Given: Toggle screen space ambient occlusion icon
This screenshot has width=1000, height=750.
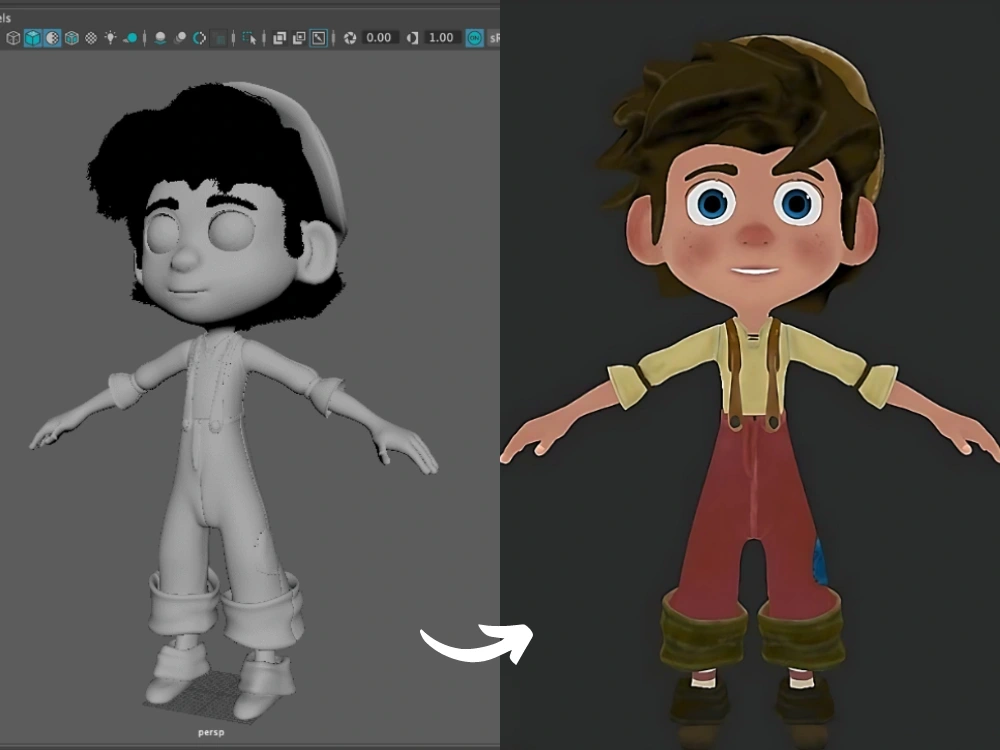Looking at the screenshot, I should pos(161,38).
